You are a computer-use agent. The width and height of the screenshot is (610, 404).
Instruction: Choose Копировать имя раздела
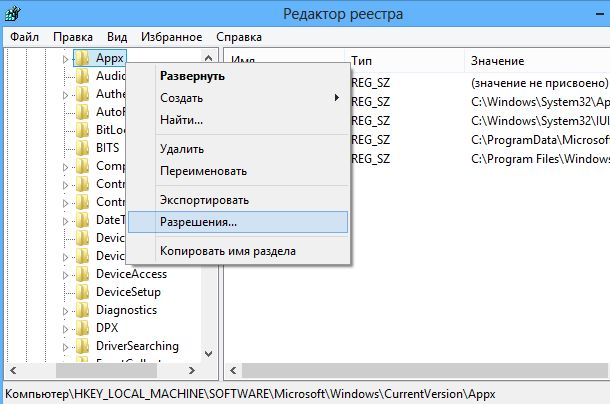pos(238,251)
